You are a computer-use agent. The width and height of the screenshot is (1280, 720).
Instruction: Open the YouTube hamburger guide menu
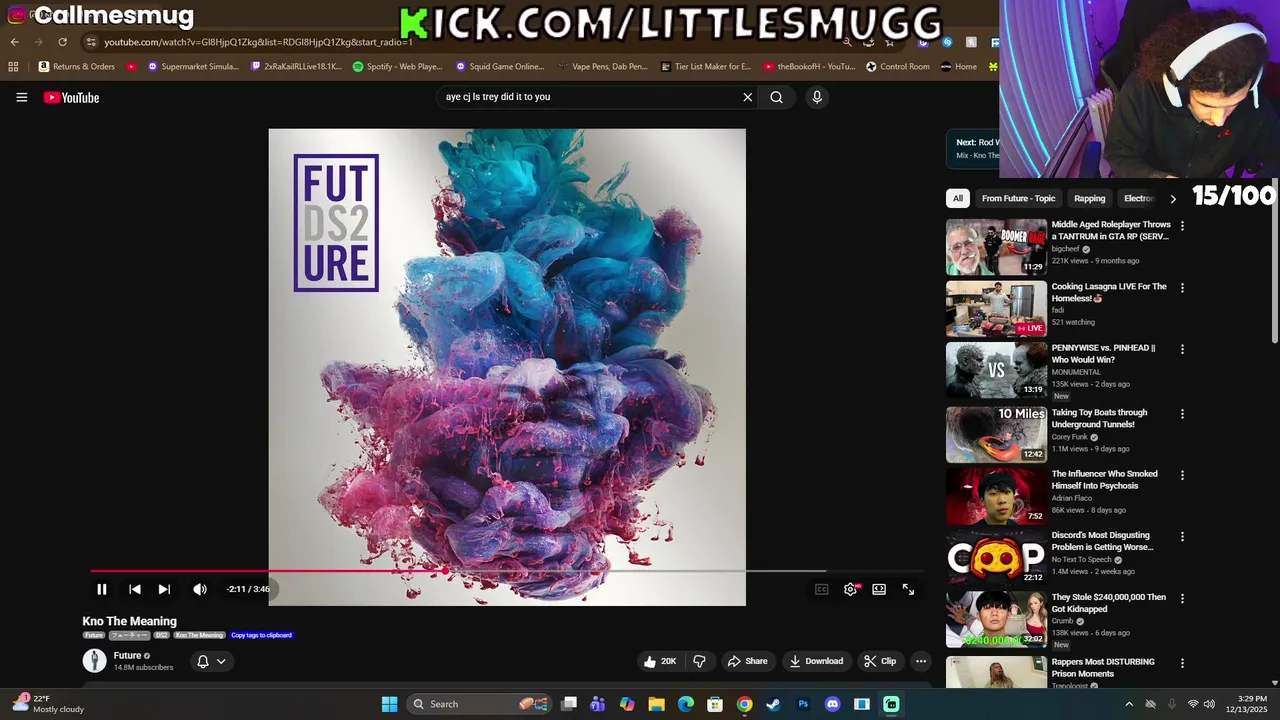[x=21, y=97]
